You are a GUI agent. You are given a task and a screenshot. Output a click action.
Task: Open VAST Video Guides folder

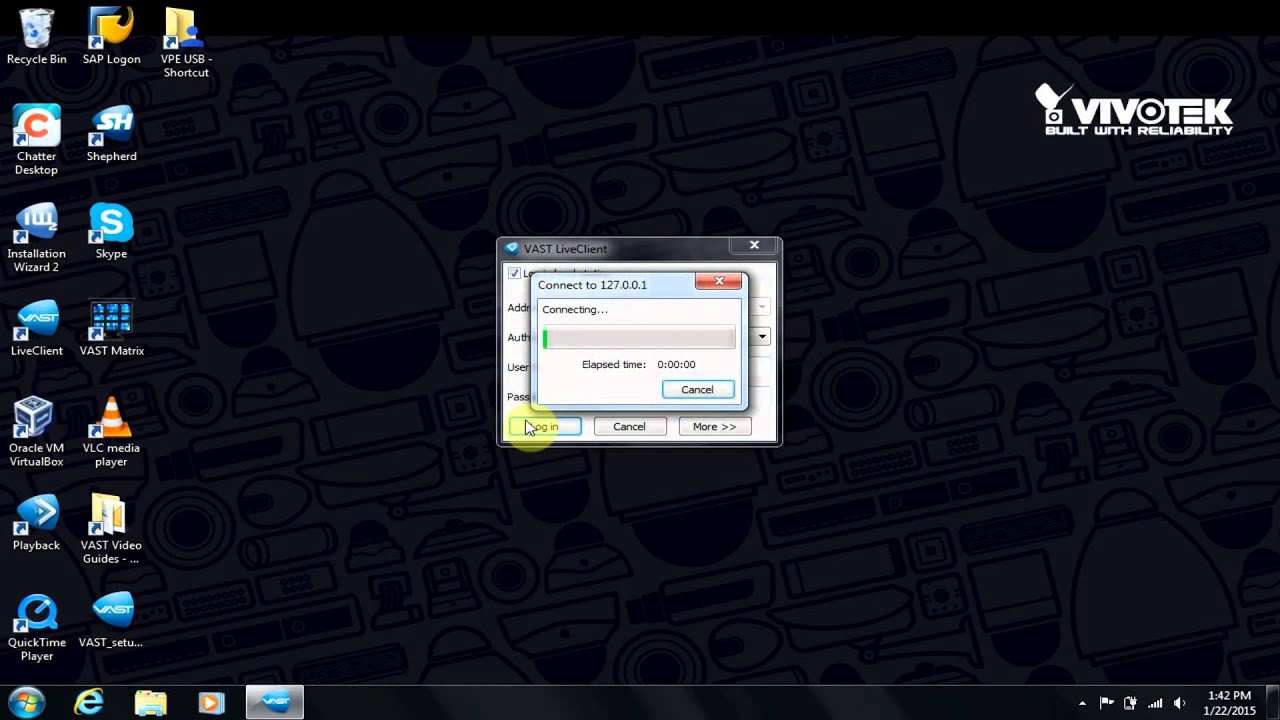click(111, 529)
